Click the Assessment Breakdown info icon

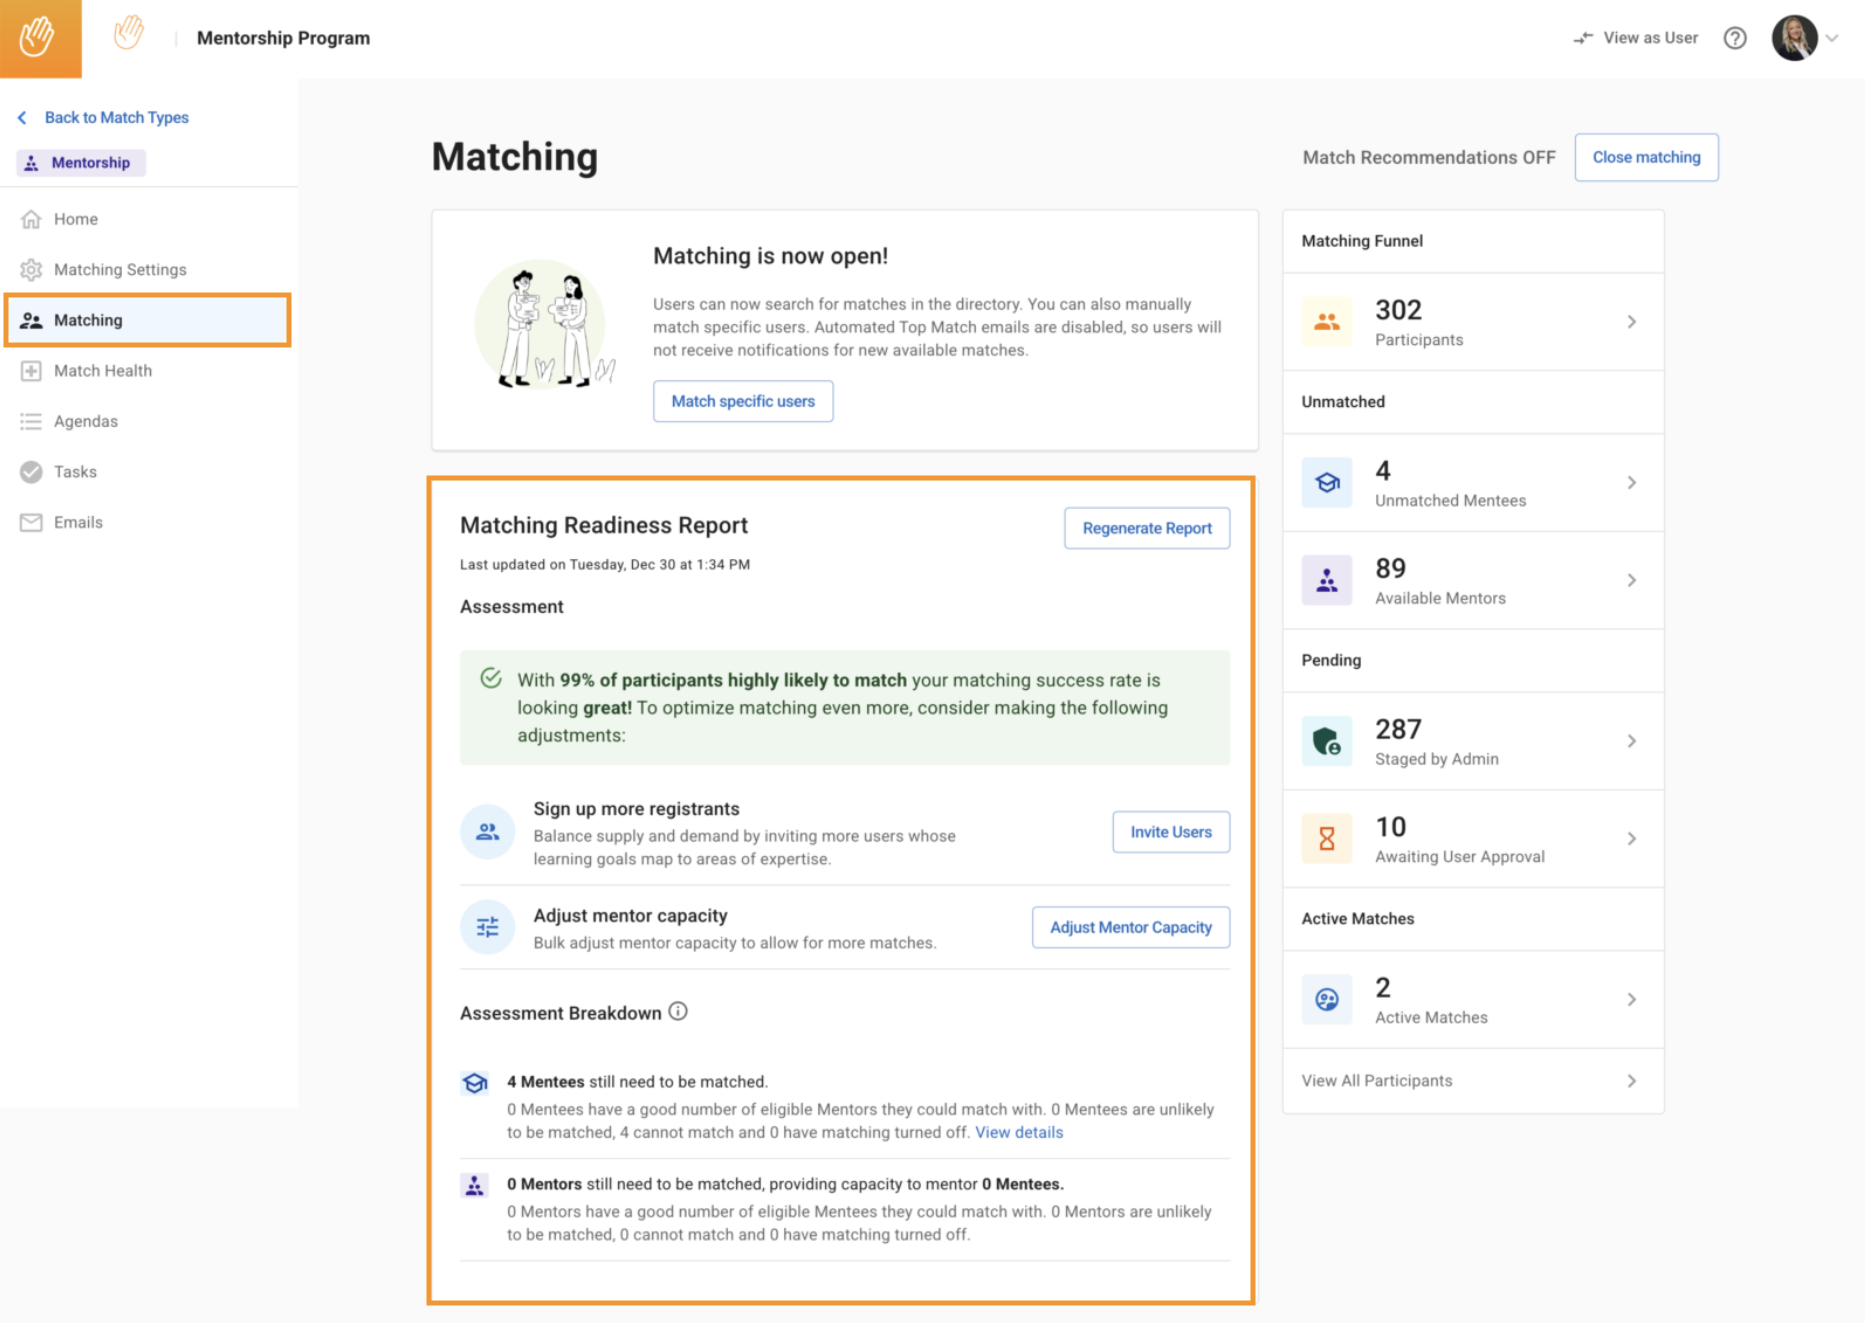click(x=678, y=1012)
